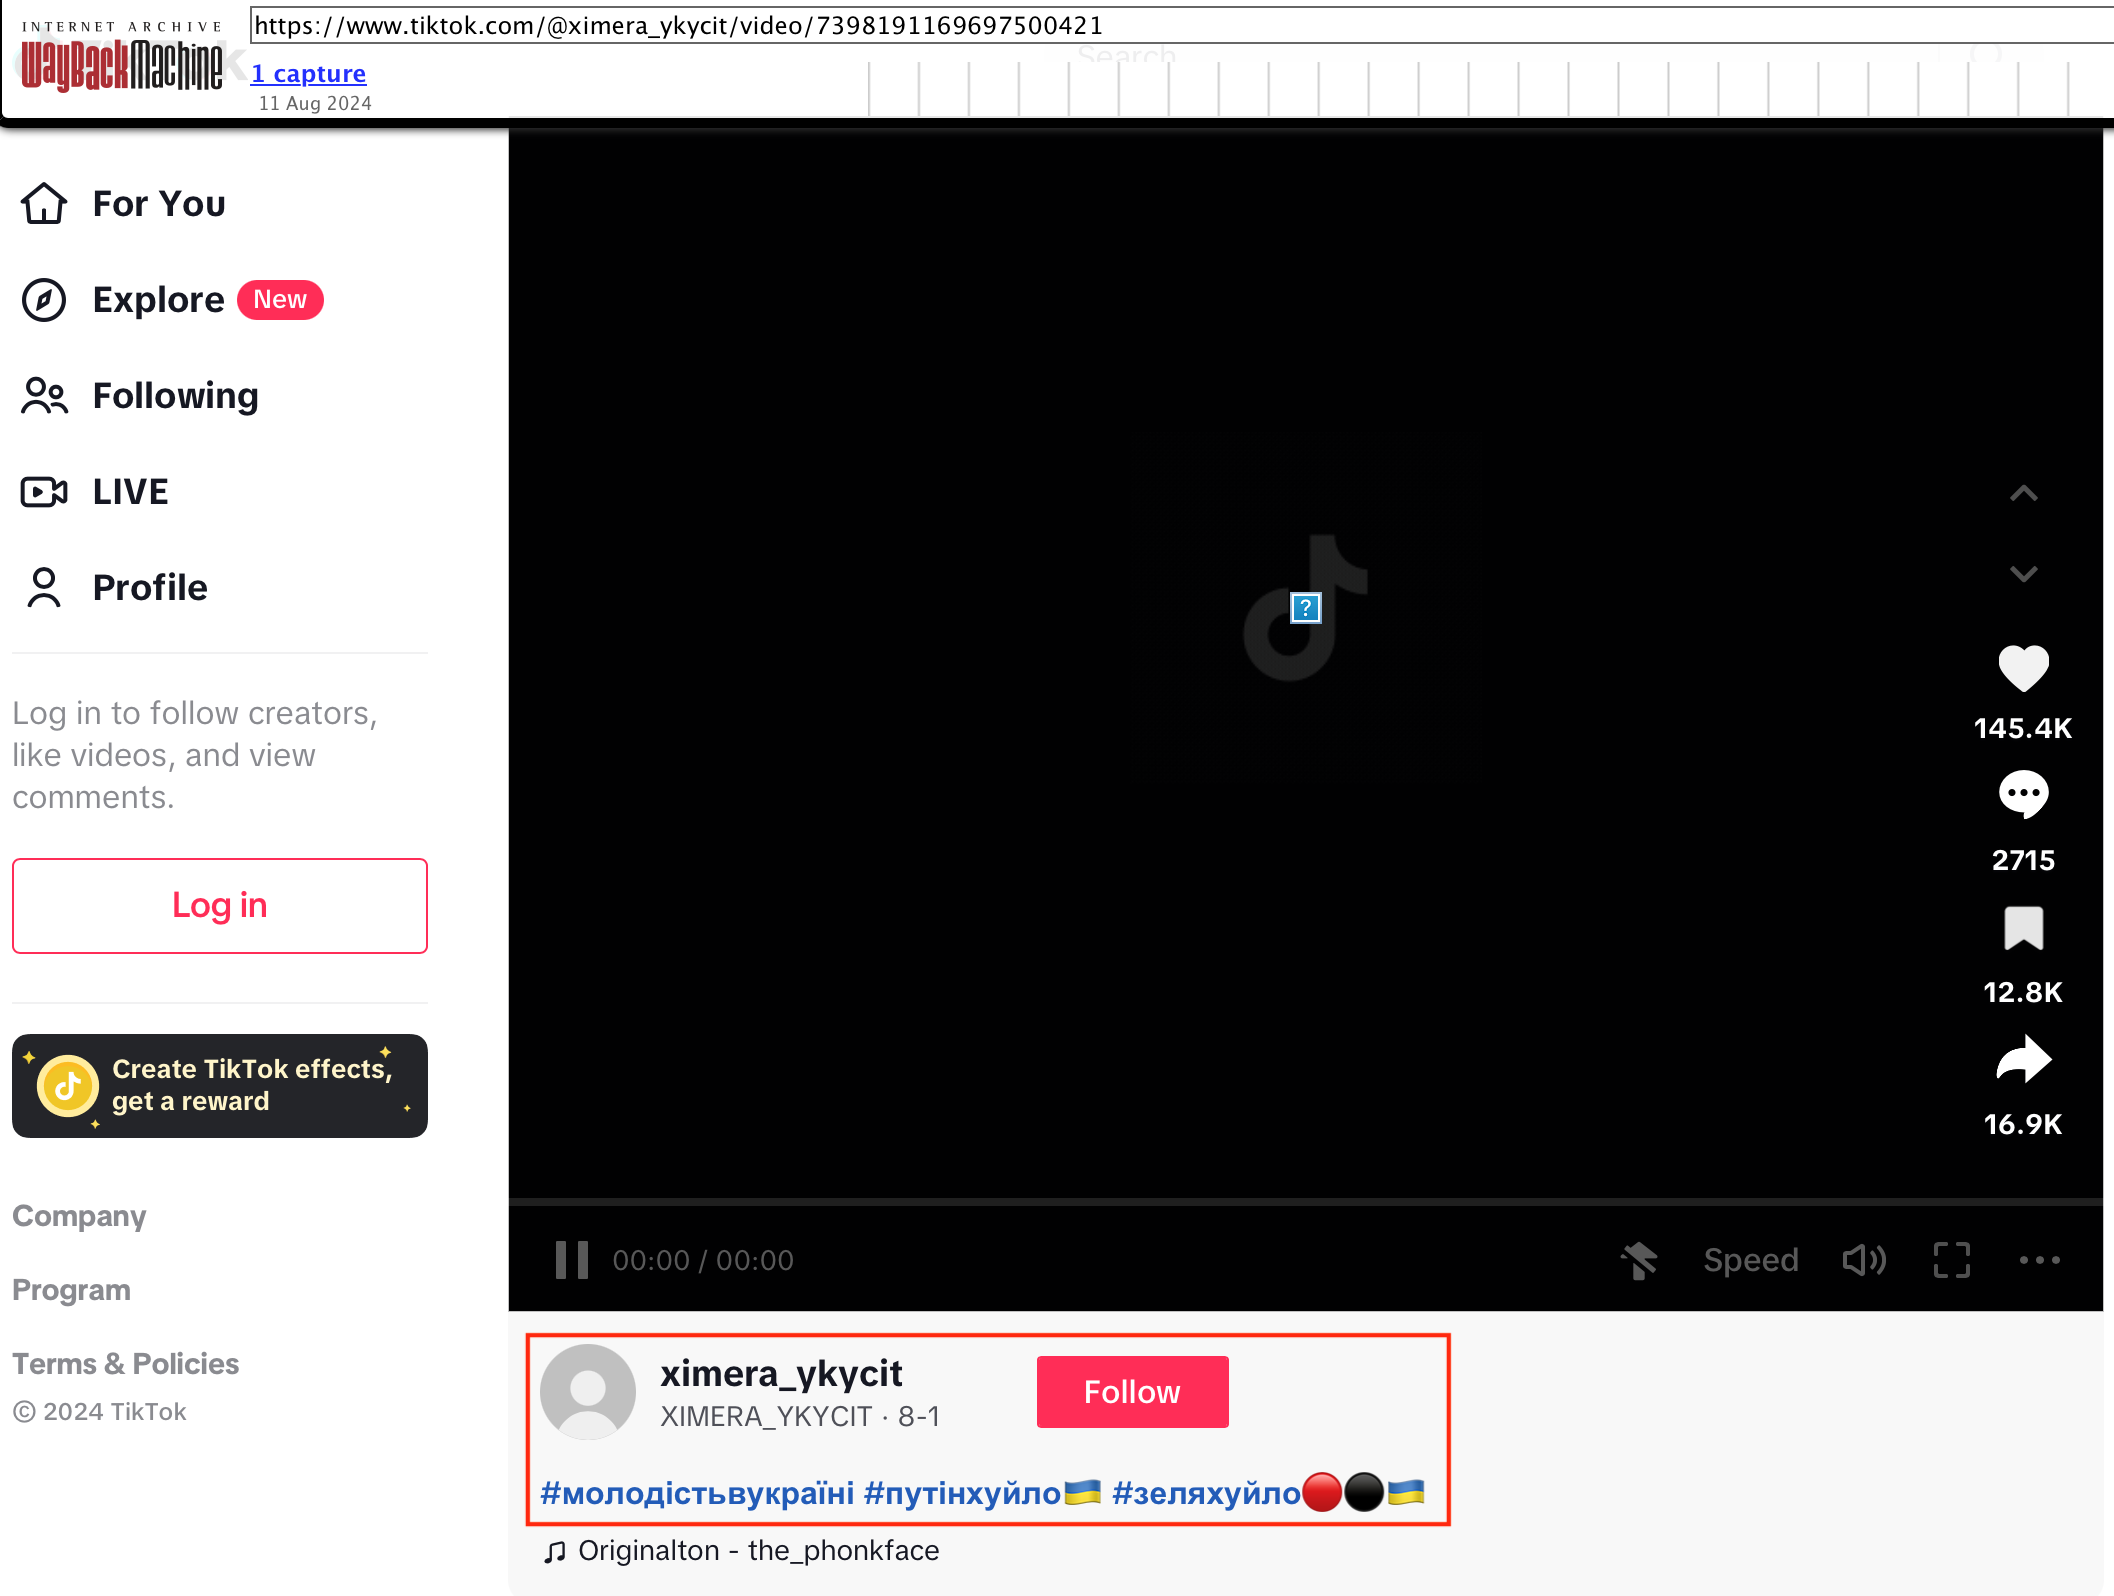The width and height of the screenshot is (2114, 1596).
Task: Like the video with heart icon
Action: tap(2023, 668)
